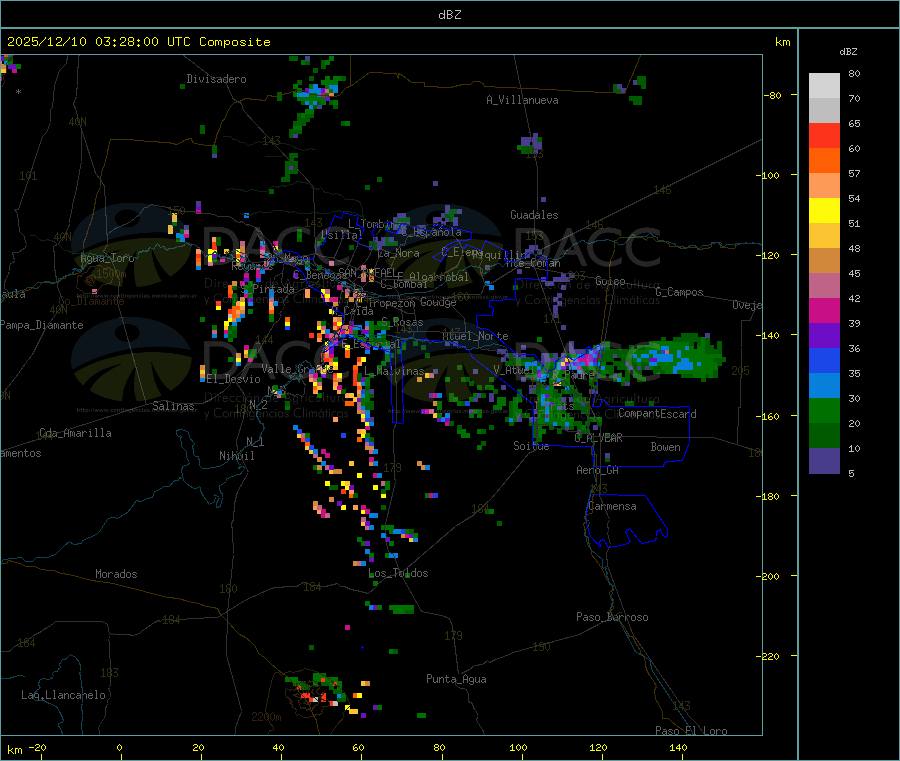Select the CompantEscard label
The image size is (900, 761).
click(657, 414)
